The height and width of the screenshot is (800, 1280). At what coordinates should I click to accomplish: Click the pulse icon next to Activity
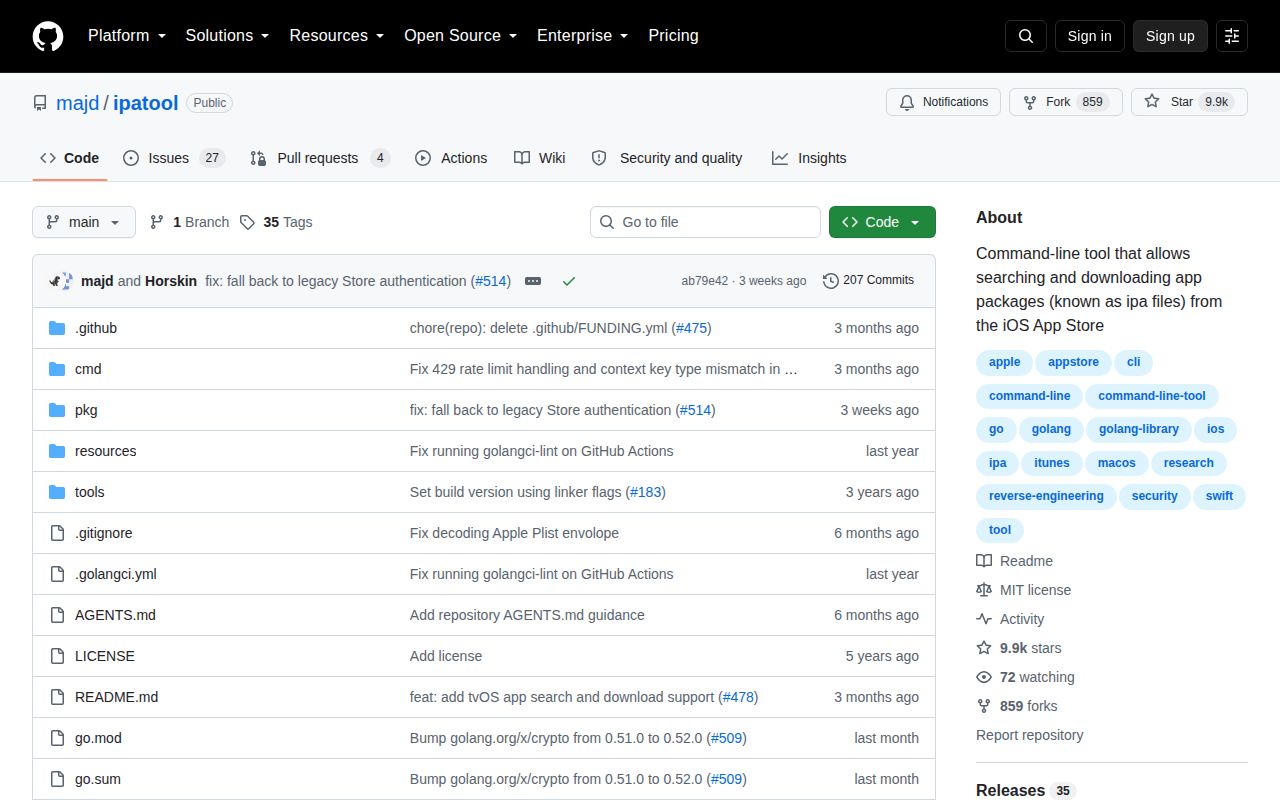click(984, 619)
